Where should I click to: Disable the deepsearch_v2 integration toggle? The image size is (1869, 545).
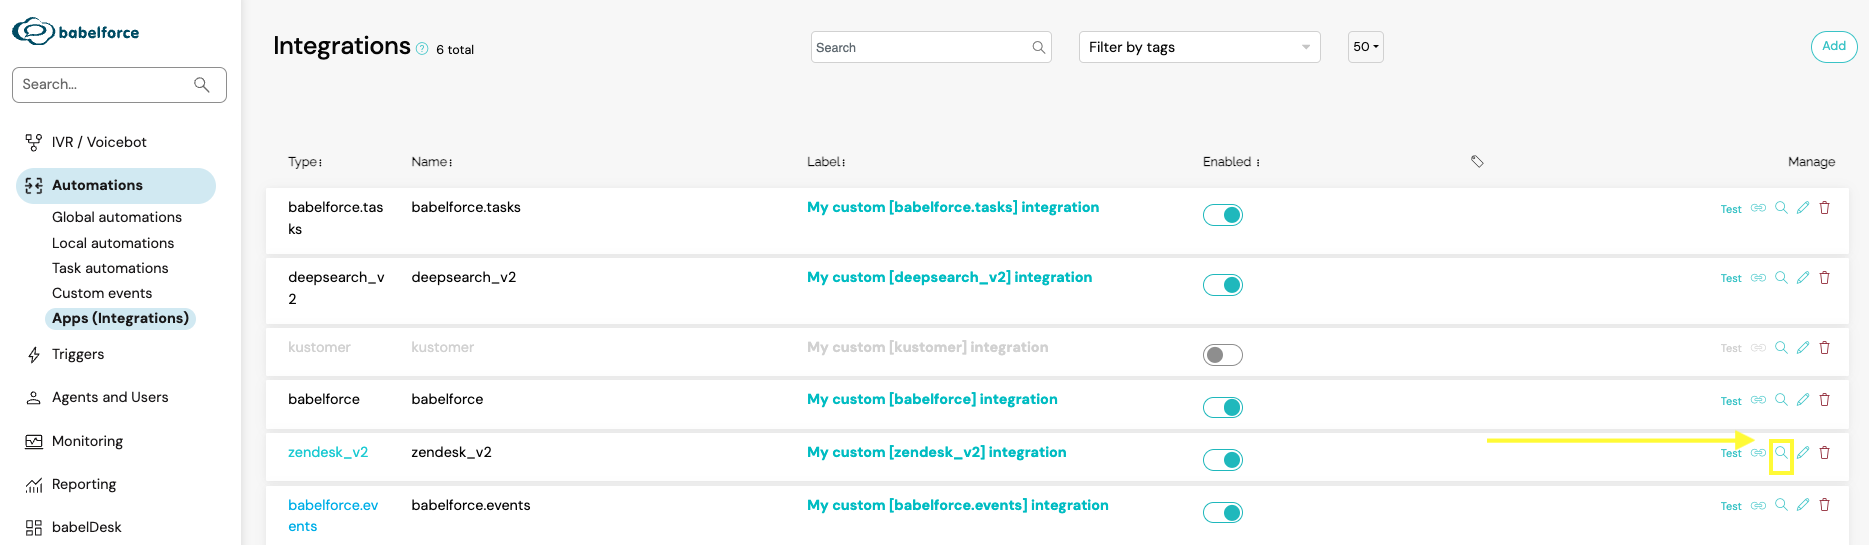(x=1222, y=285)
